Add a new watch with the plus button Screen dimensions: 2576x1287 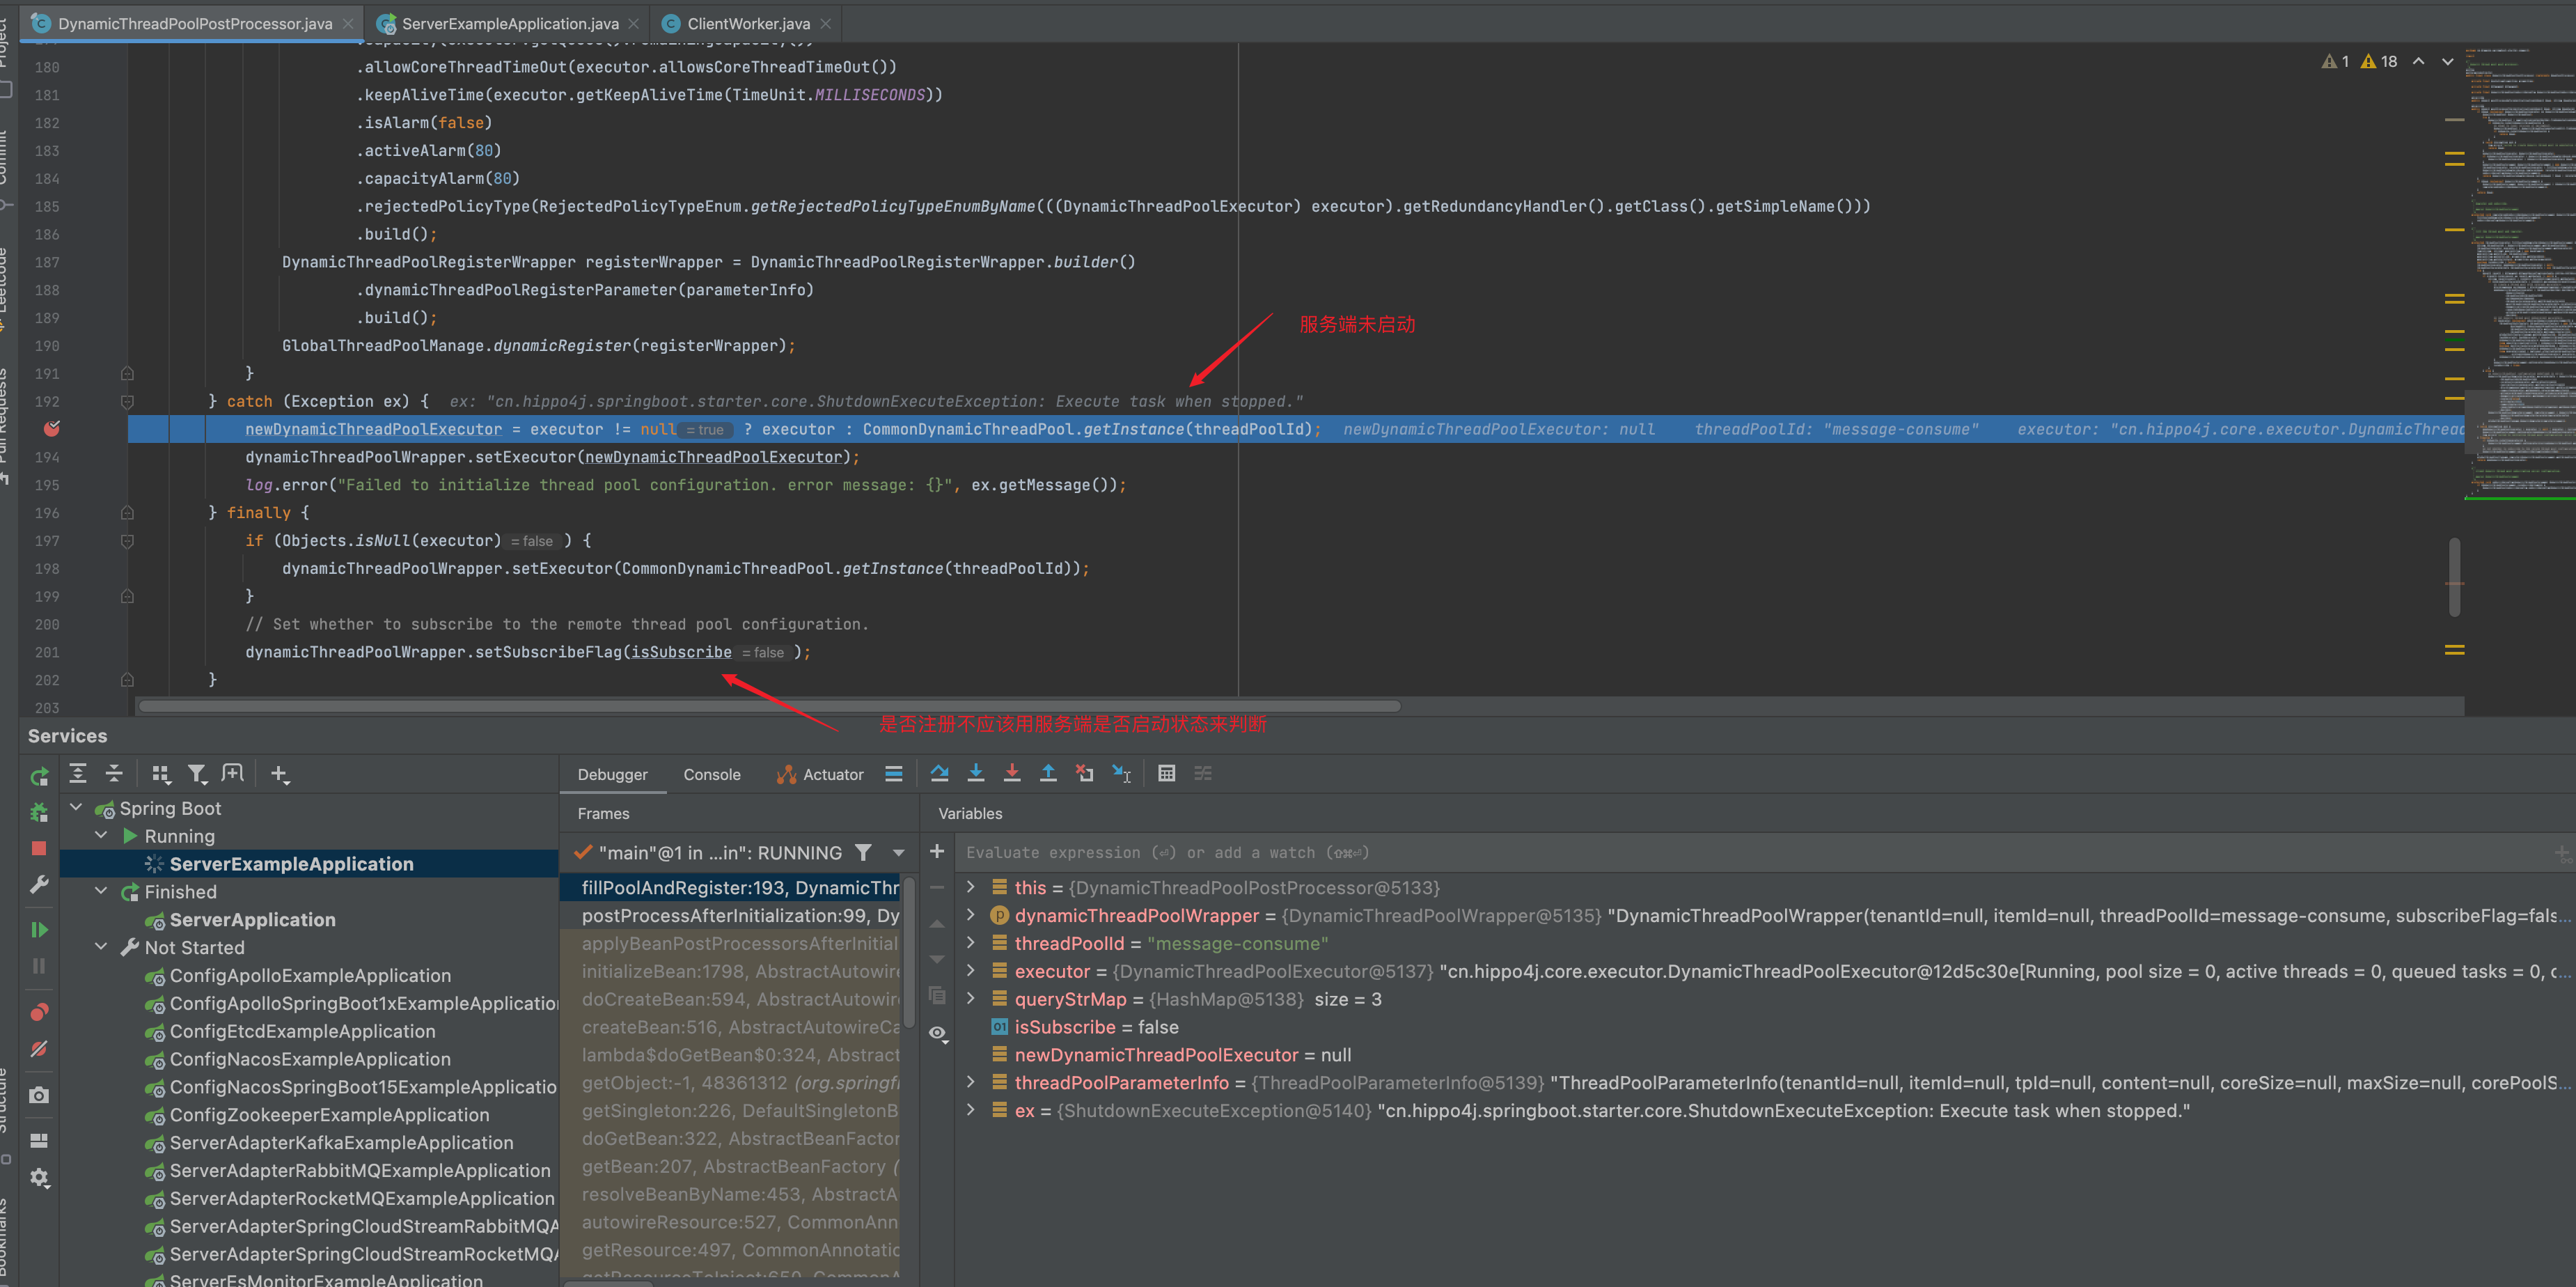pos(937,851)
